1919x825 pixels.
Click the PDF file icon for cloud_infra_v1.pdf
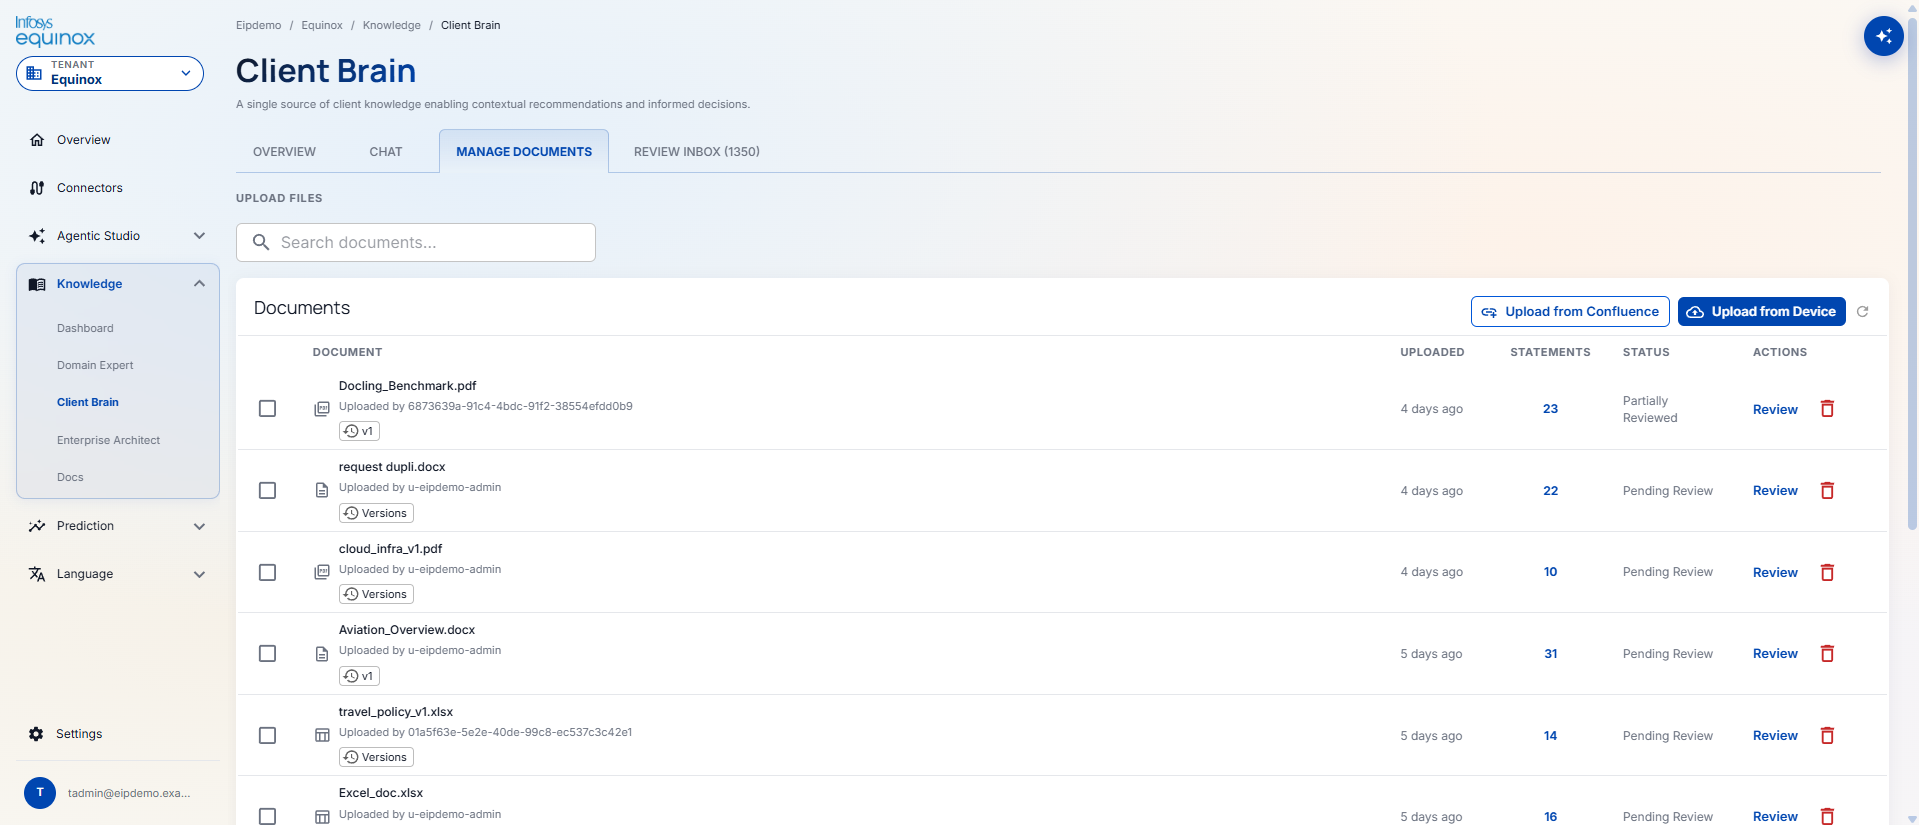[x=322, y=572]
